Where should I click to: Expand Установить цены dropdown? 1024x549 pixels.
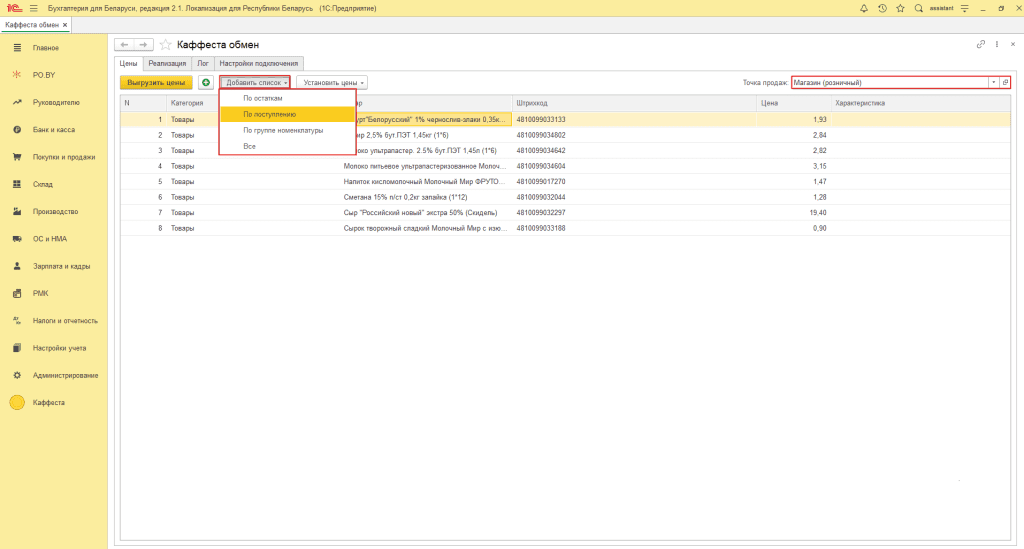[332, 82]
